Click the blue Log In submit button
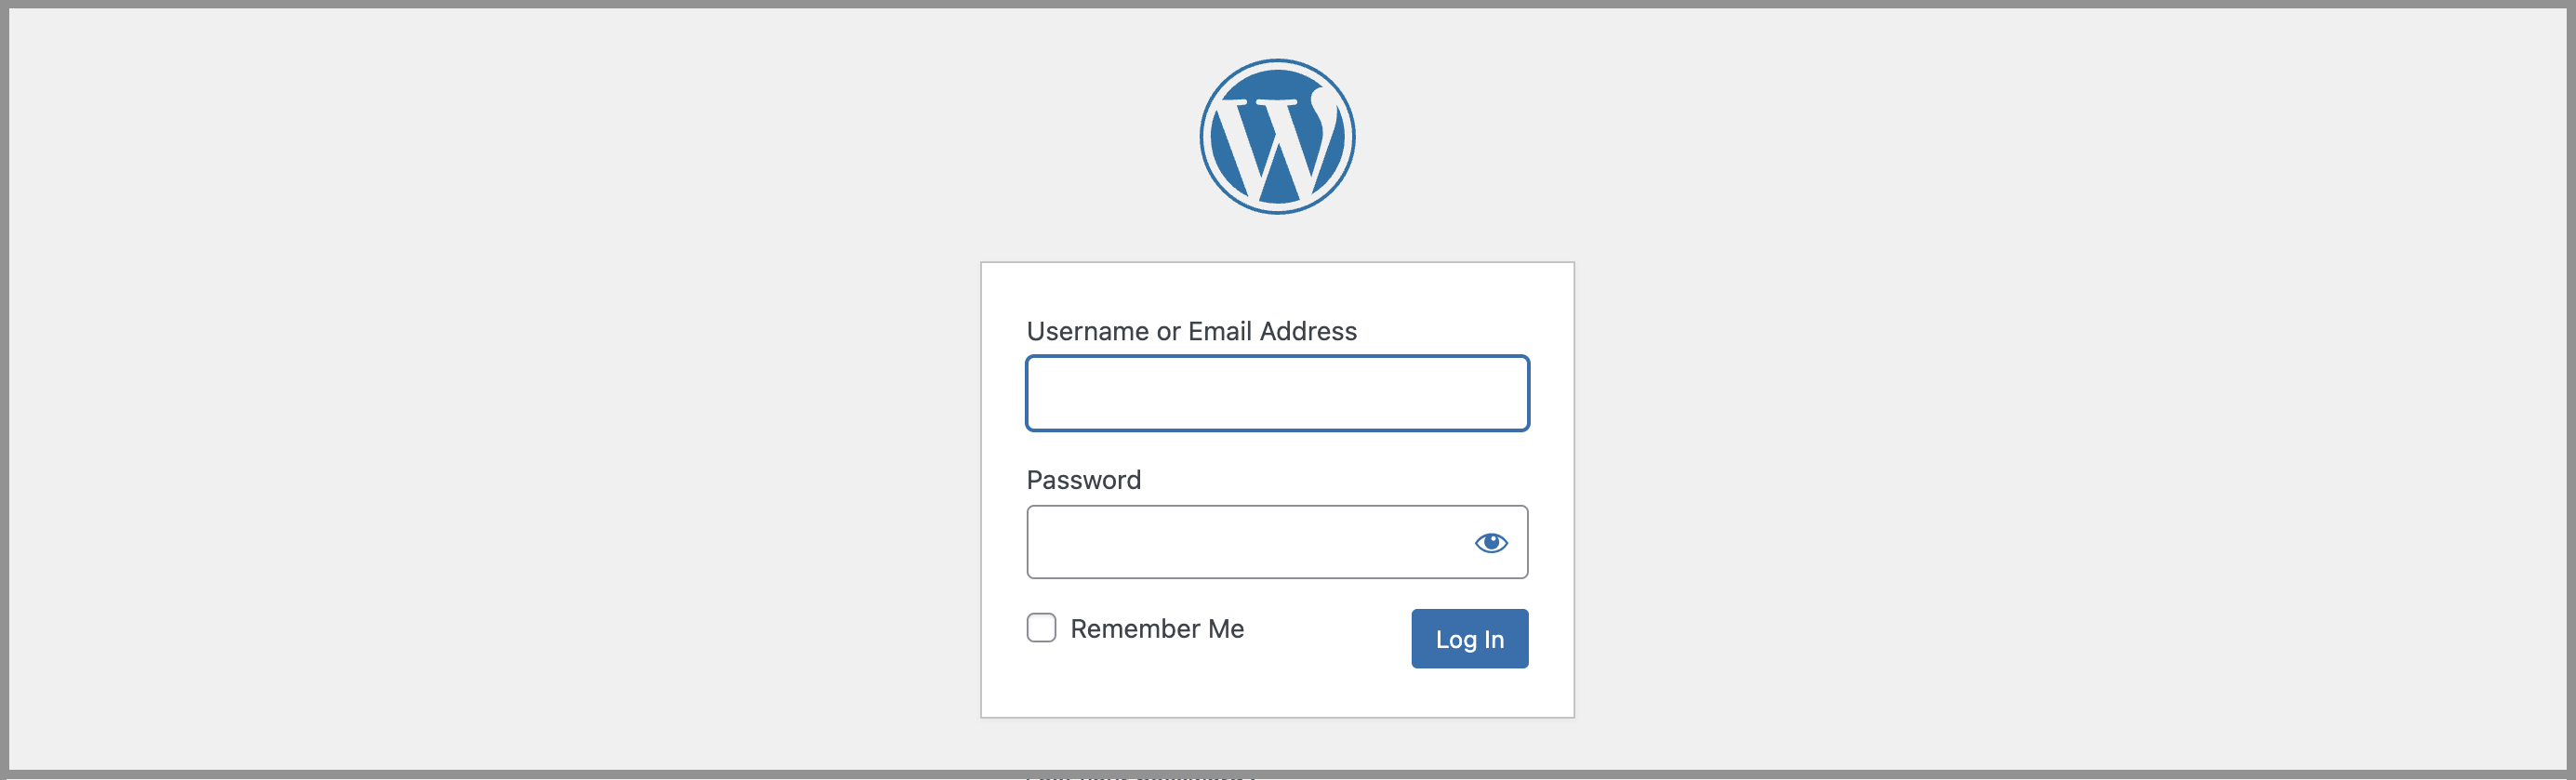Image resolution: width=2576 pixels, height=780 pixels. (x=1469, y=638)
